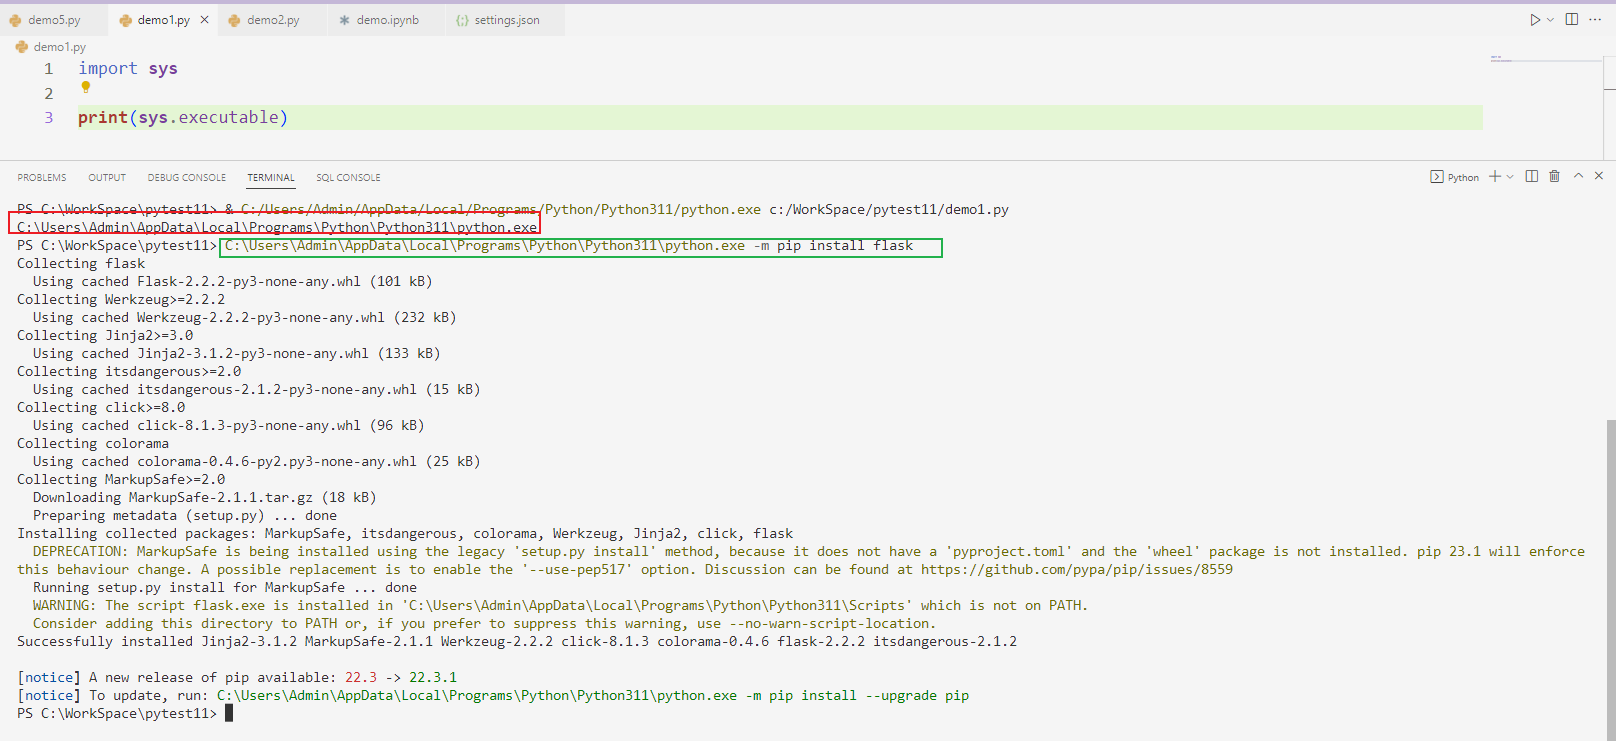This screenshot has width=1616, height=741.
Task: Split the terminal pane
Action: (1532, 176)
